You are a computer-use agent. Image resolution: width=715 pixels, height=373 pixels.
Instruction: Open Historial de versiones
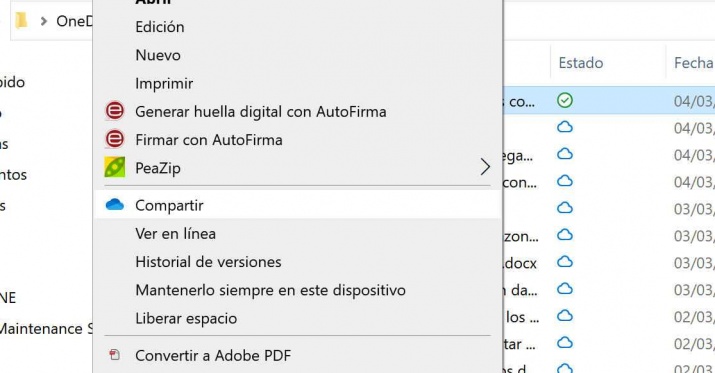pos(208,262)
